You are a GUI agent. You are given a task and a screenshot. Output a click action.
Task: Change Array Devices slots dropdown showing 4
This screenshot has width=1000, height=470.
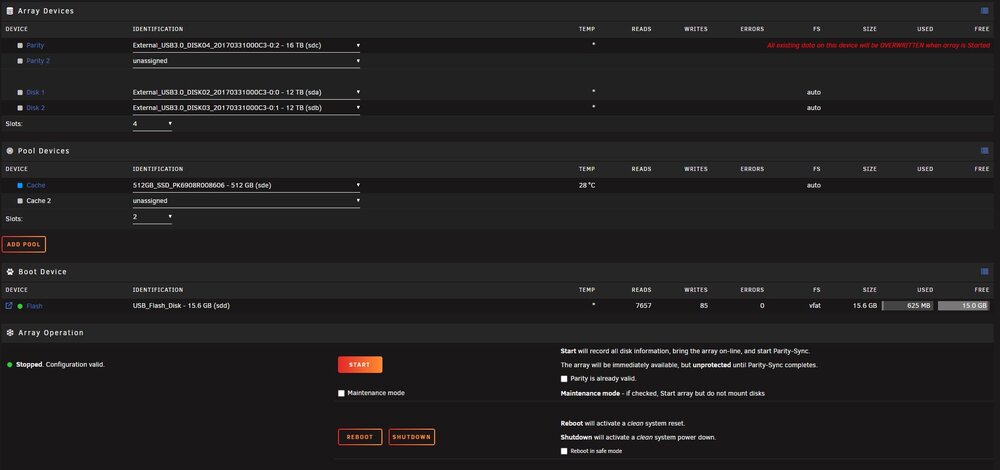click(x=152, y=124)
